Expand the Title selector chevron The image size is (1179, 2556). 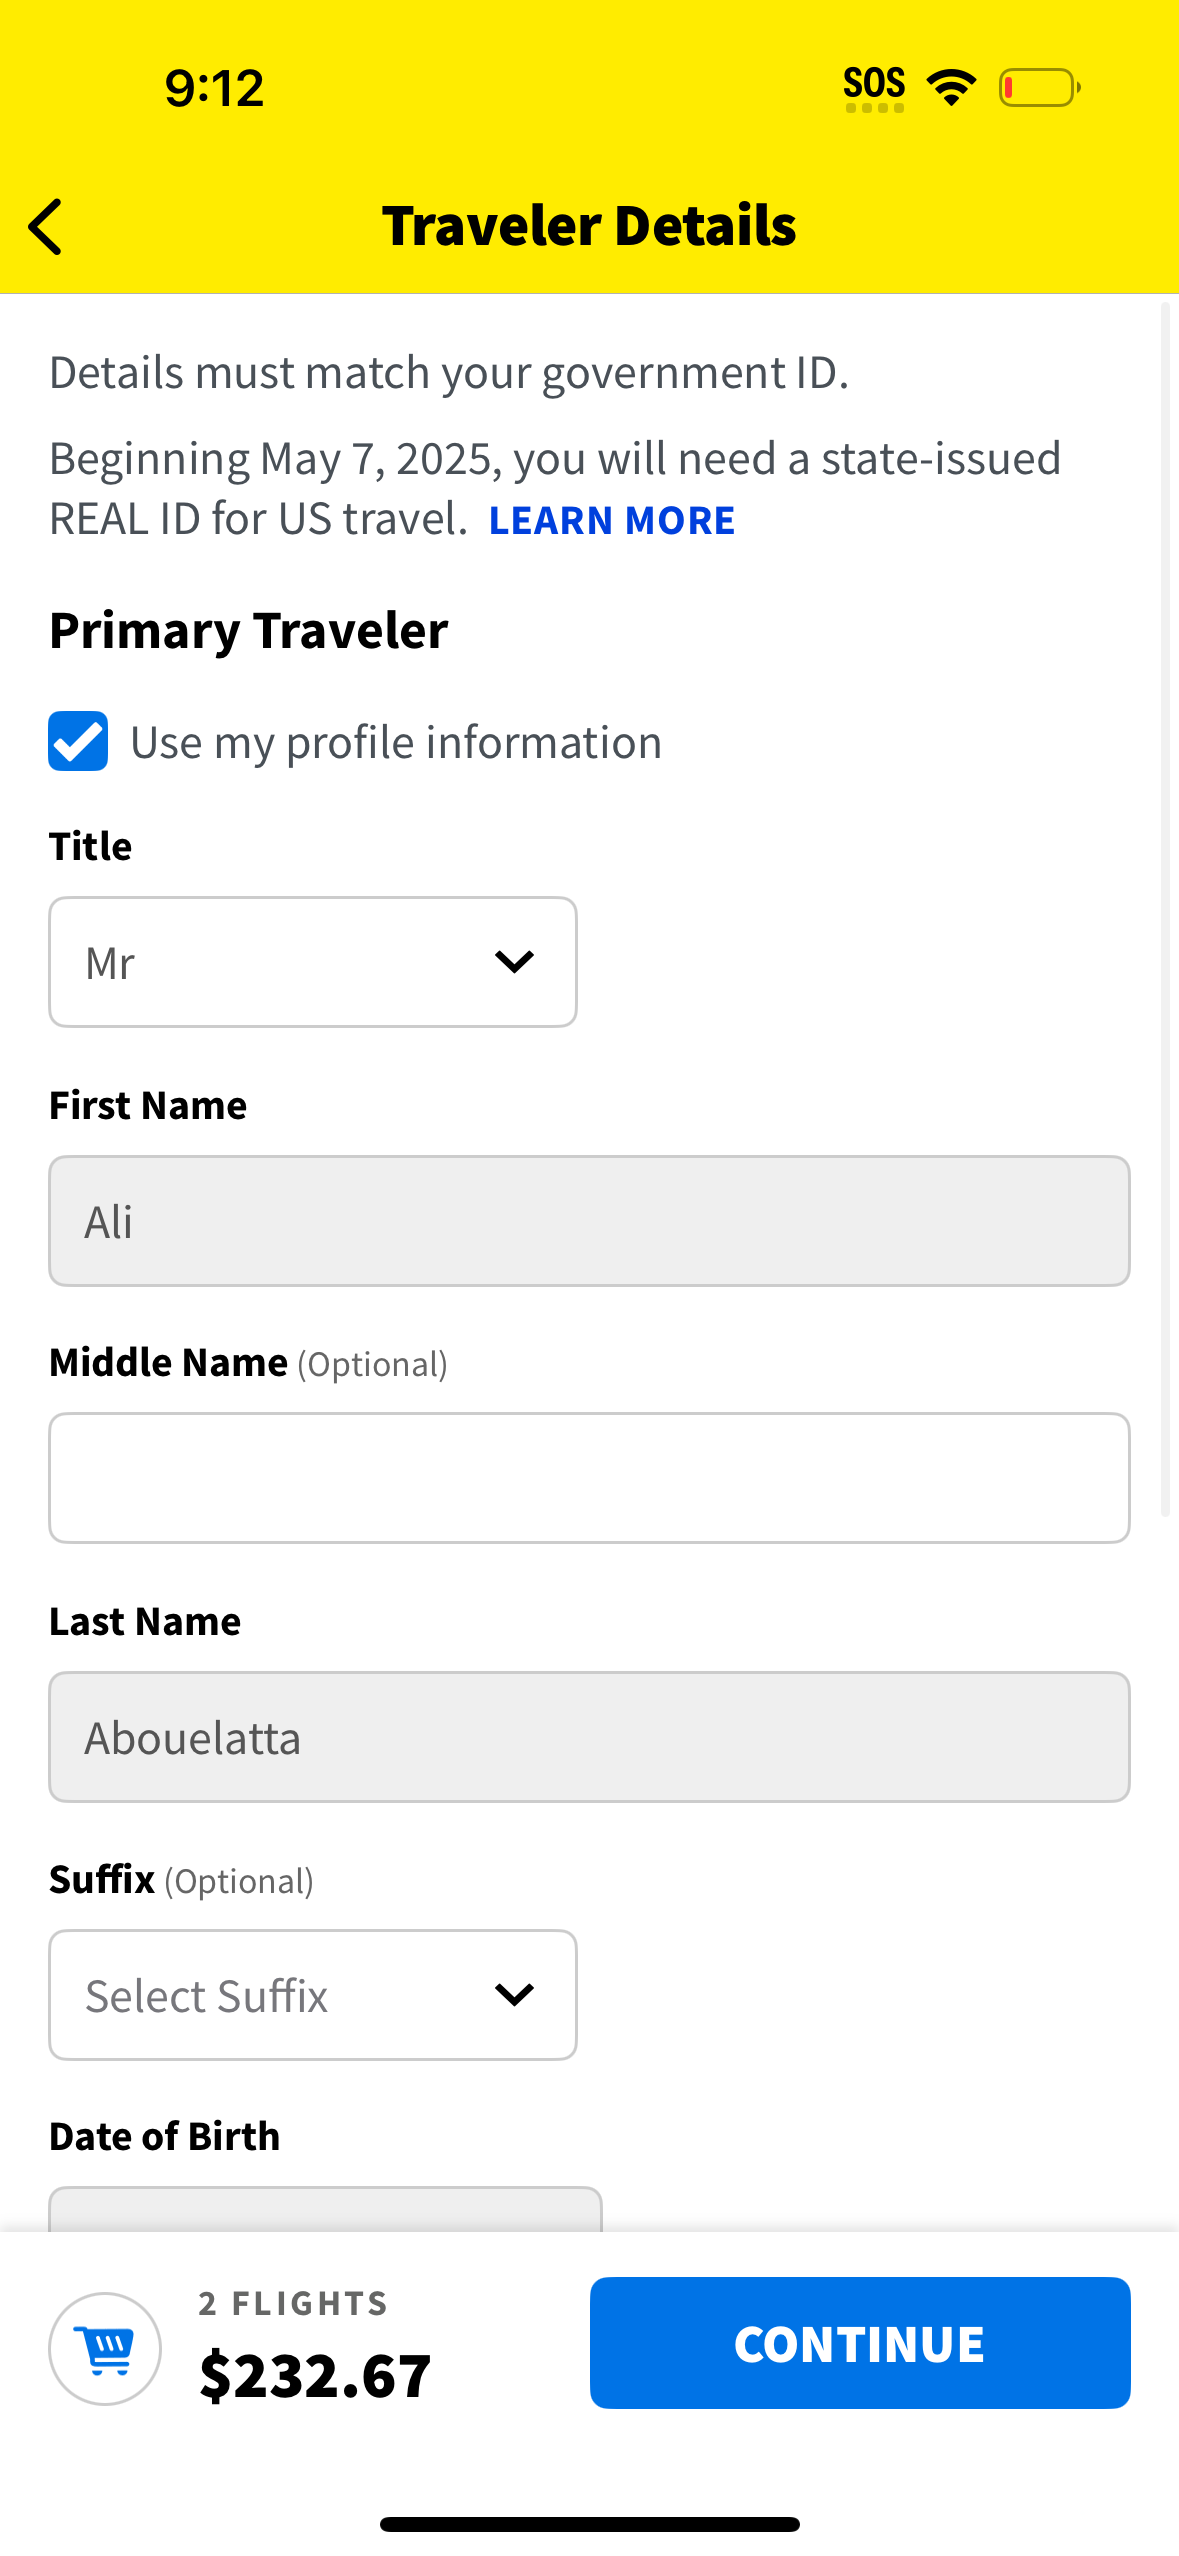point(514,961)
